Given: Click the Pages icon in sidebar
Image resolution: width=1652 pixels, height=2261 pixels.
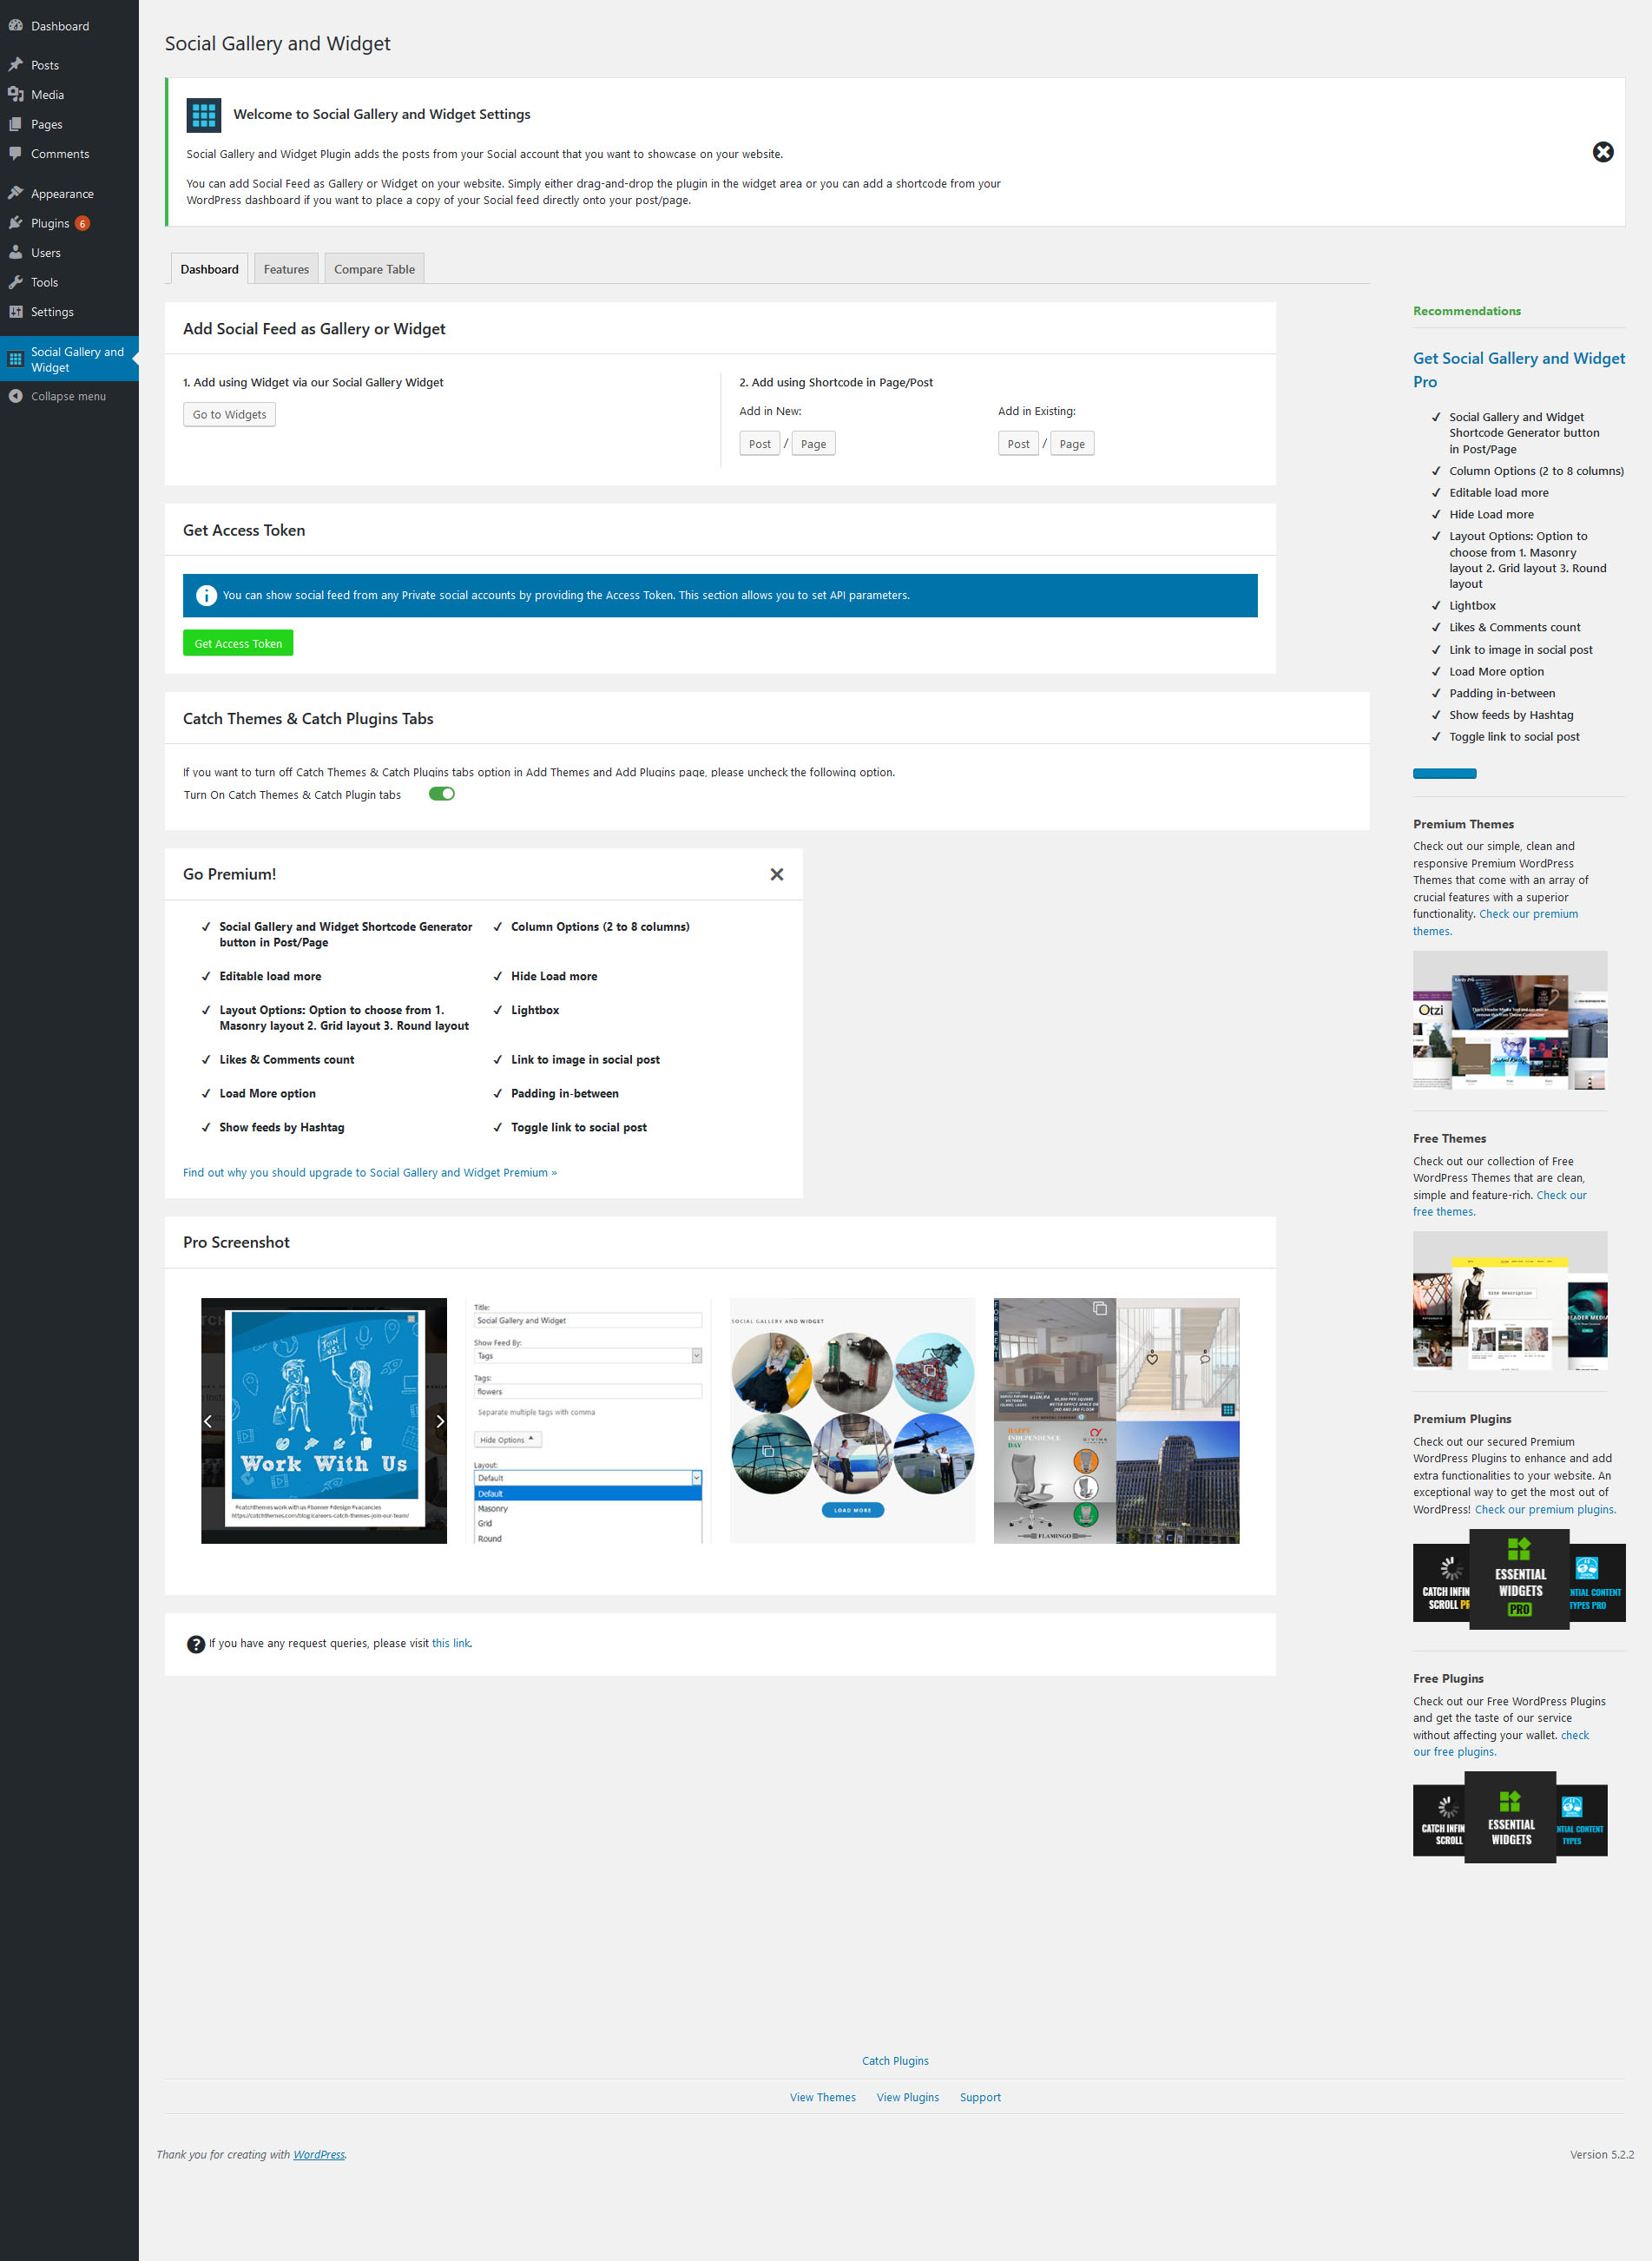Looking at the screenshot, I should 15,124.
